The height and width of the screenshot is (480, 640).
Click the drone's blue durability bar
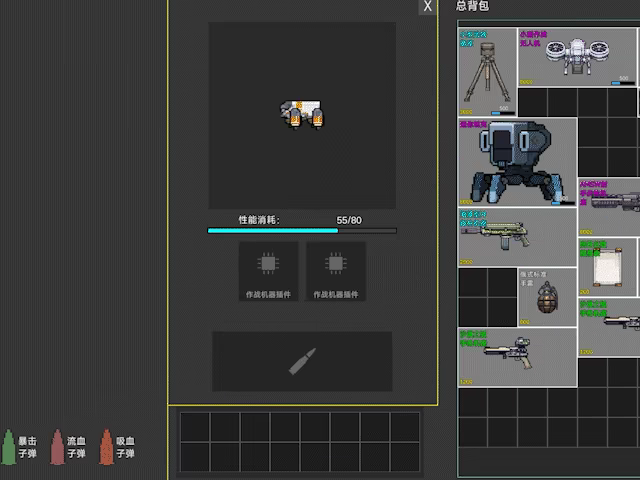pos(623,83)
